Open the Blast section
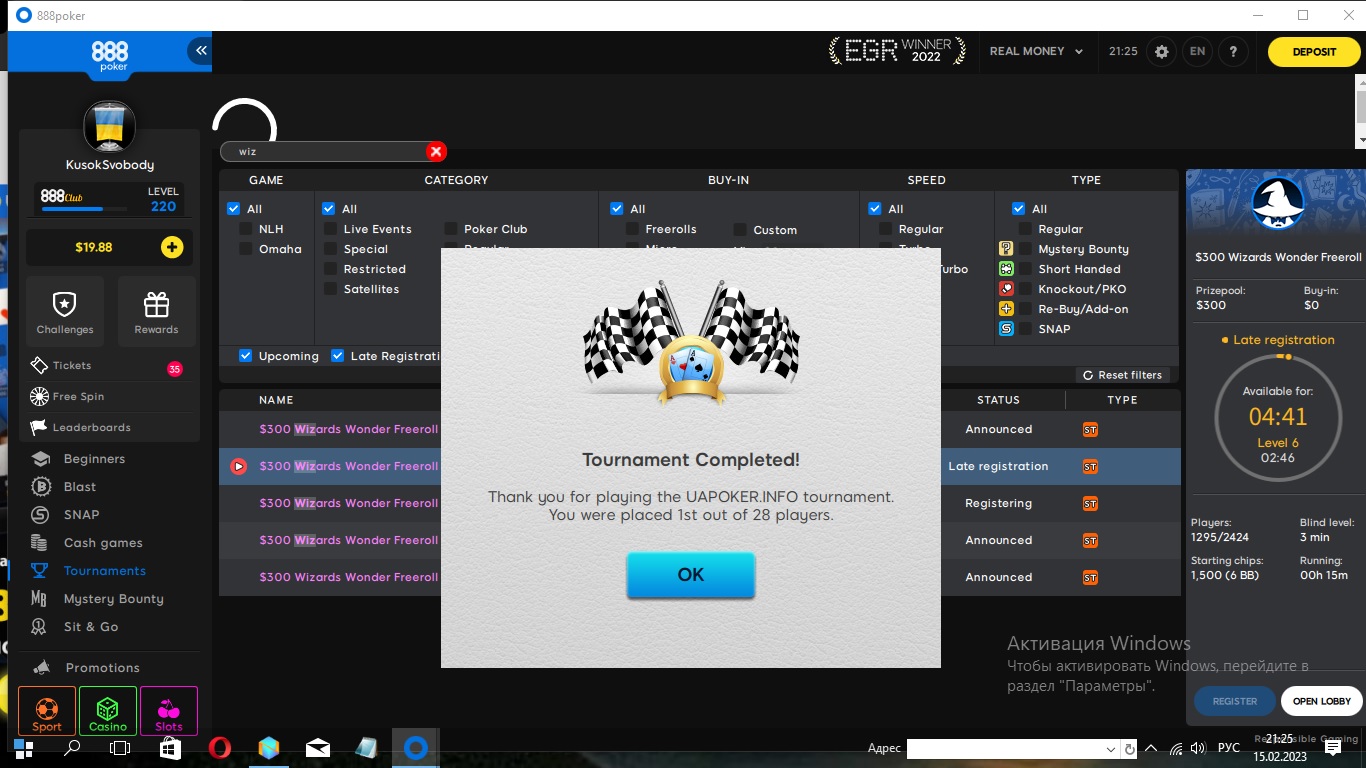 coord(80,487)
